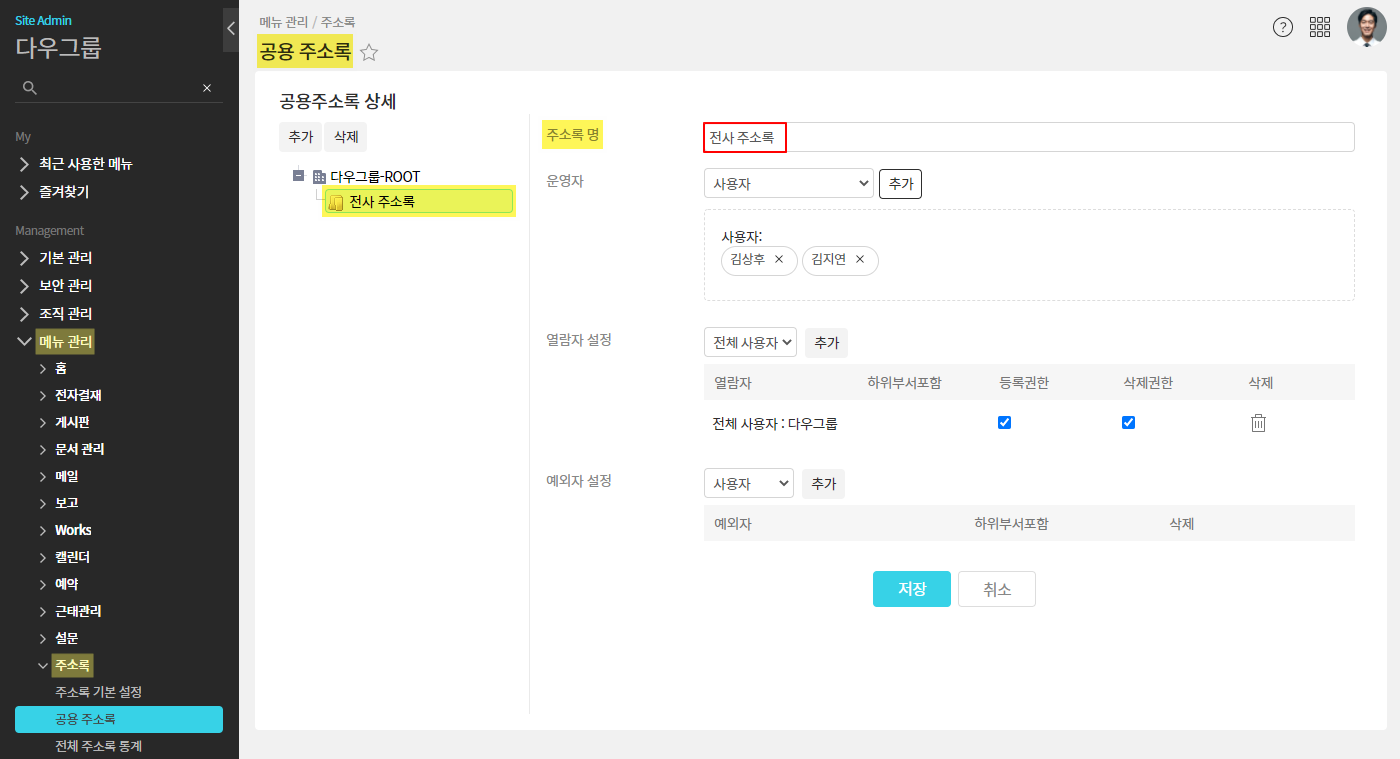
Task: Toggle the 삭제권한 checkbox
Action: point(1128,423)
